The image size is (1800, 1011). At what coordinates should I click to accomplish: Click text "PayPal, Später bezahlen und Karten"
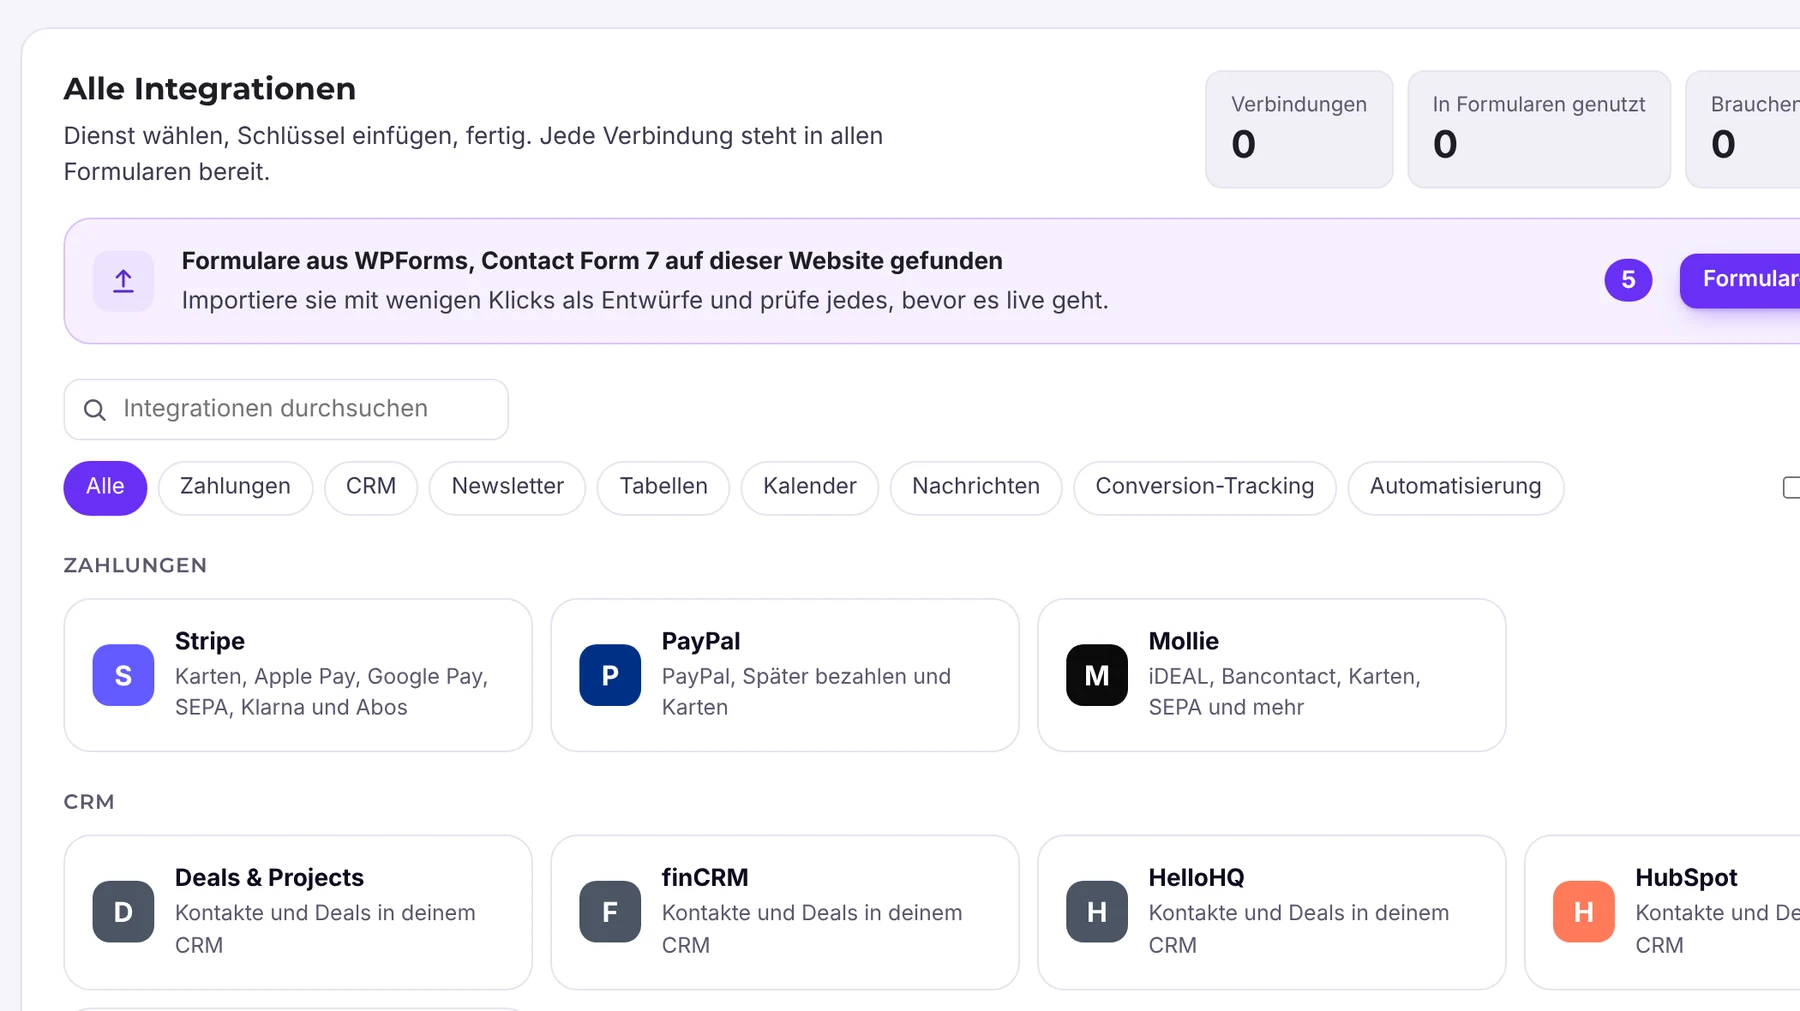(x=806, y=692)
